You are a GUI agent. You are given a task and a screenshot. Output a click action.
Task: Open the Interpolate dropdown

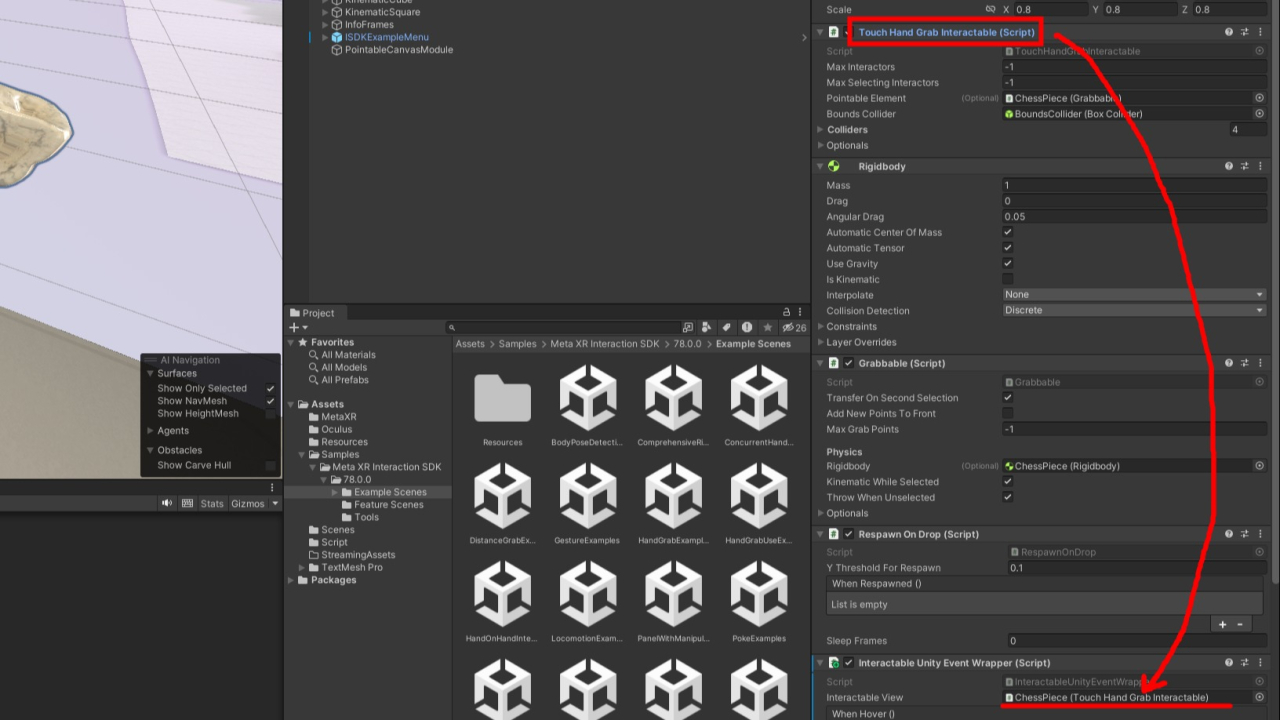pyautogui.click(x=1134, y=295)
